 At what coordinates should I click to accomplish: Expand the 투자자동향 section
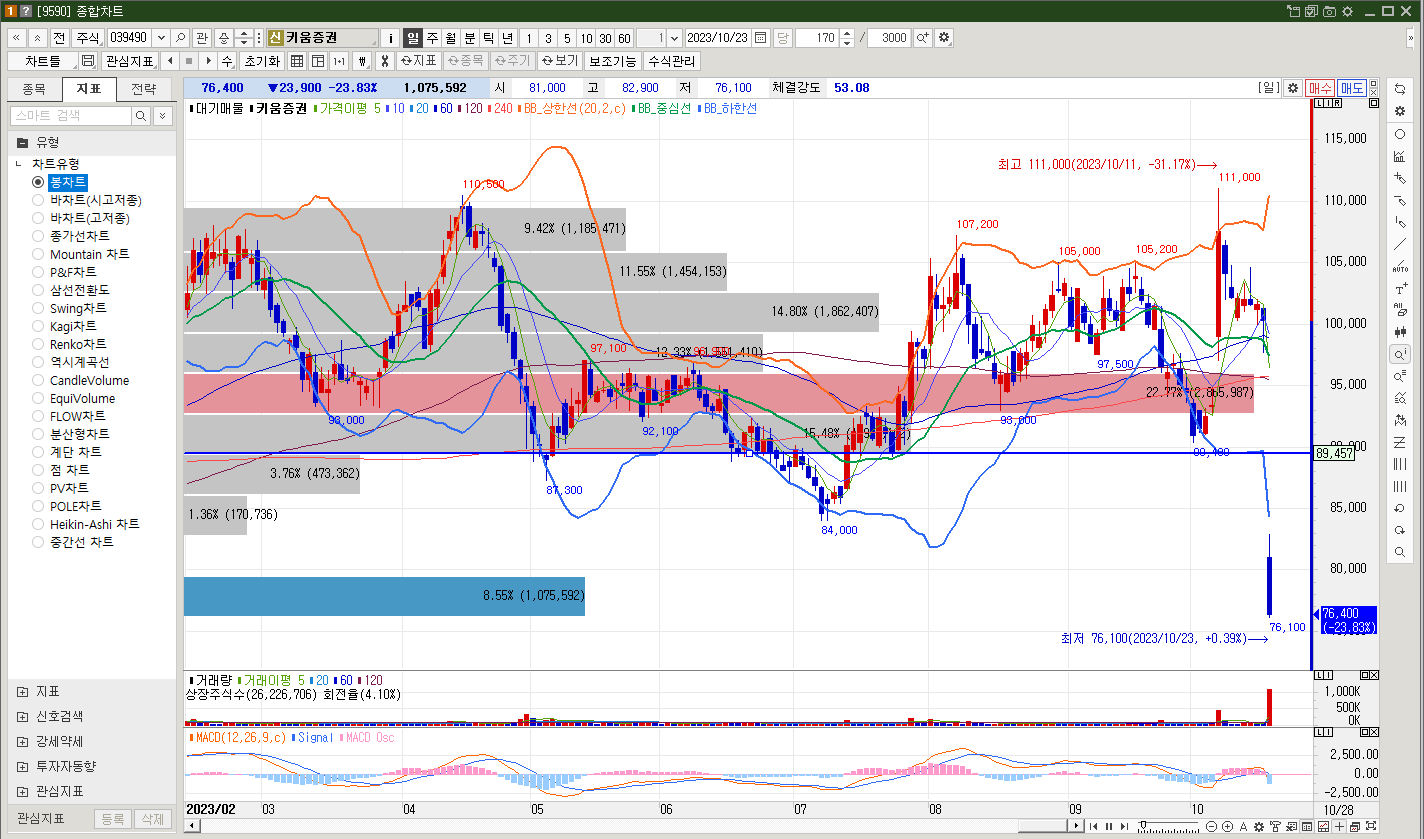tap(23, 766)
